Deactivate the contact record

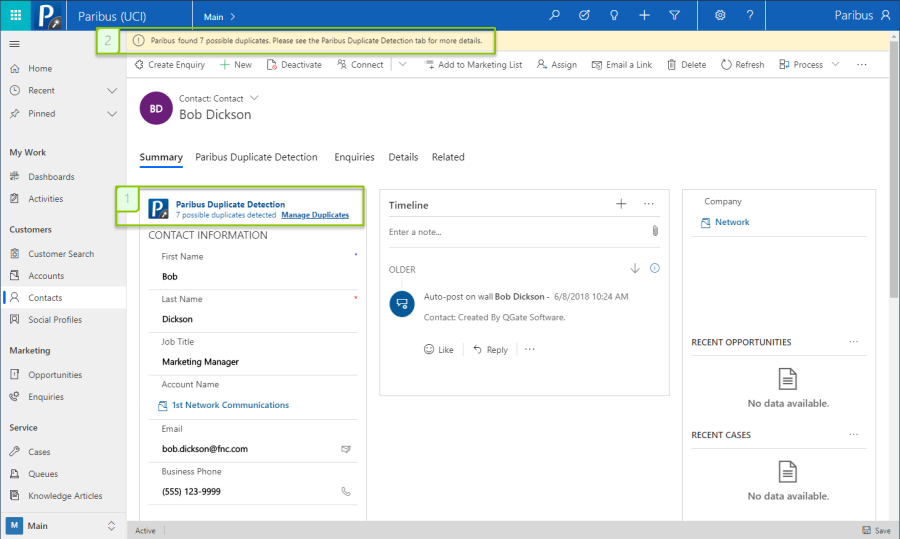tap(294, 65)
